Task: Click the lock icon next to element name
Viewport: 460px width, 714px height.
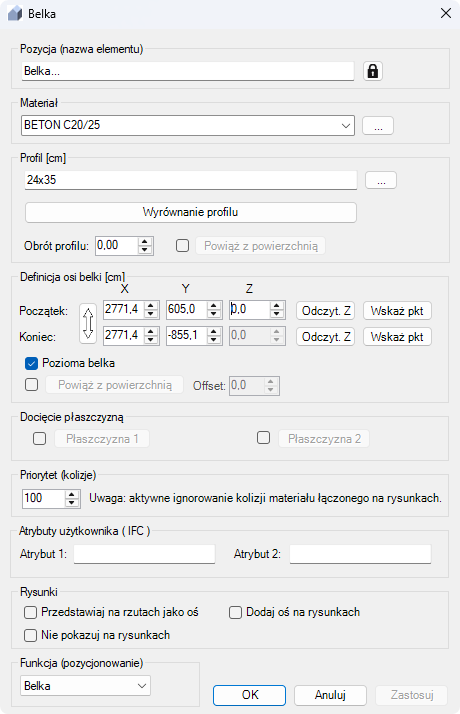Action: [x=373, y=71]
